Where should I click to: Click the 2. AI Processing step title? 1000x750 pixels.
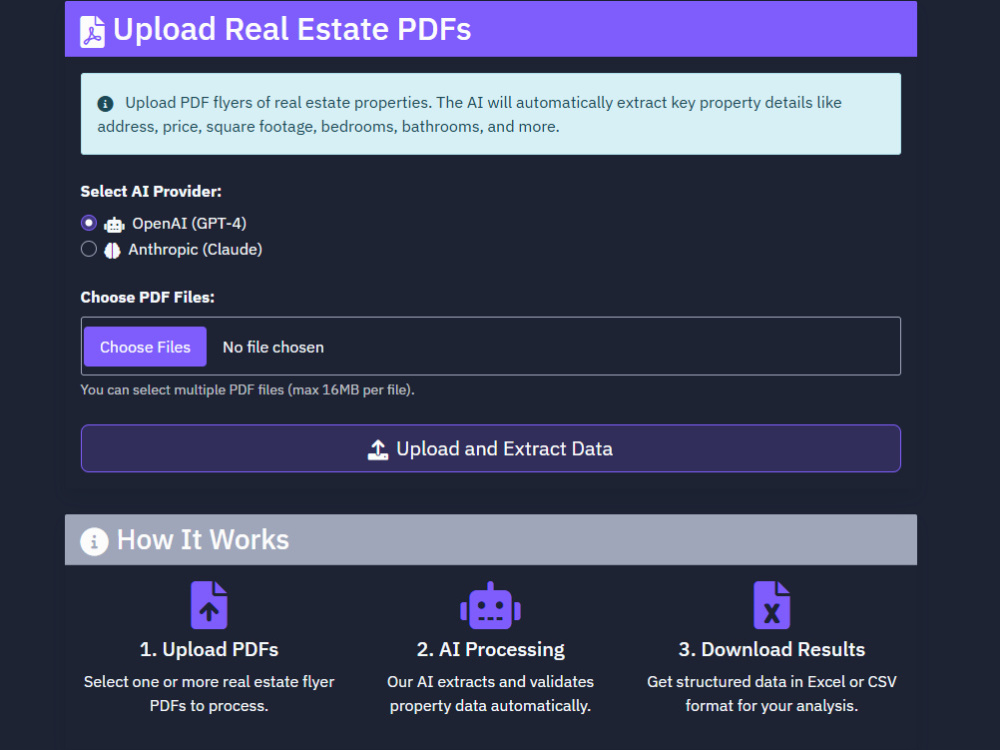tap(490, 649)
